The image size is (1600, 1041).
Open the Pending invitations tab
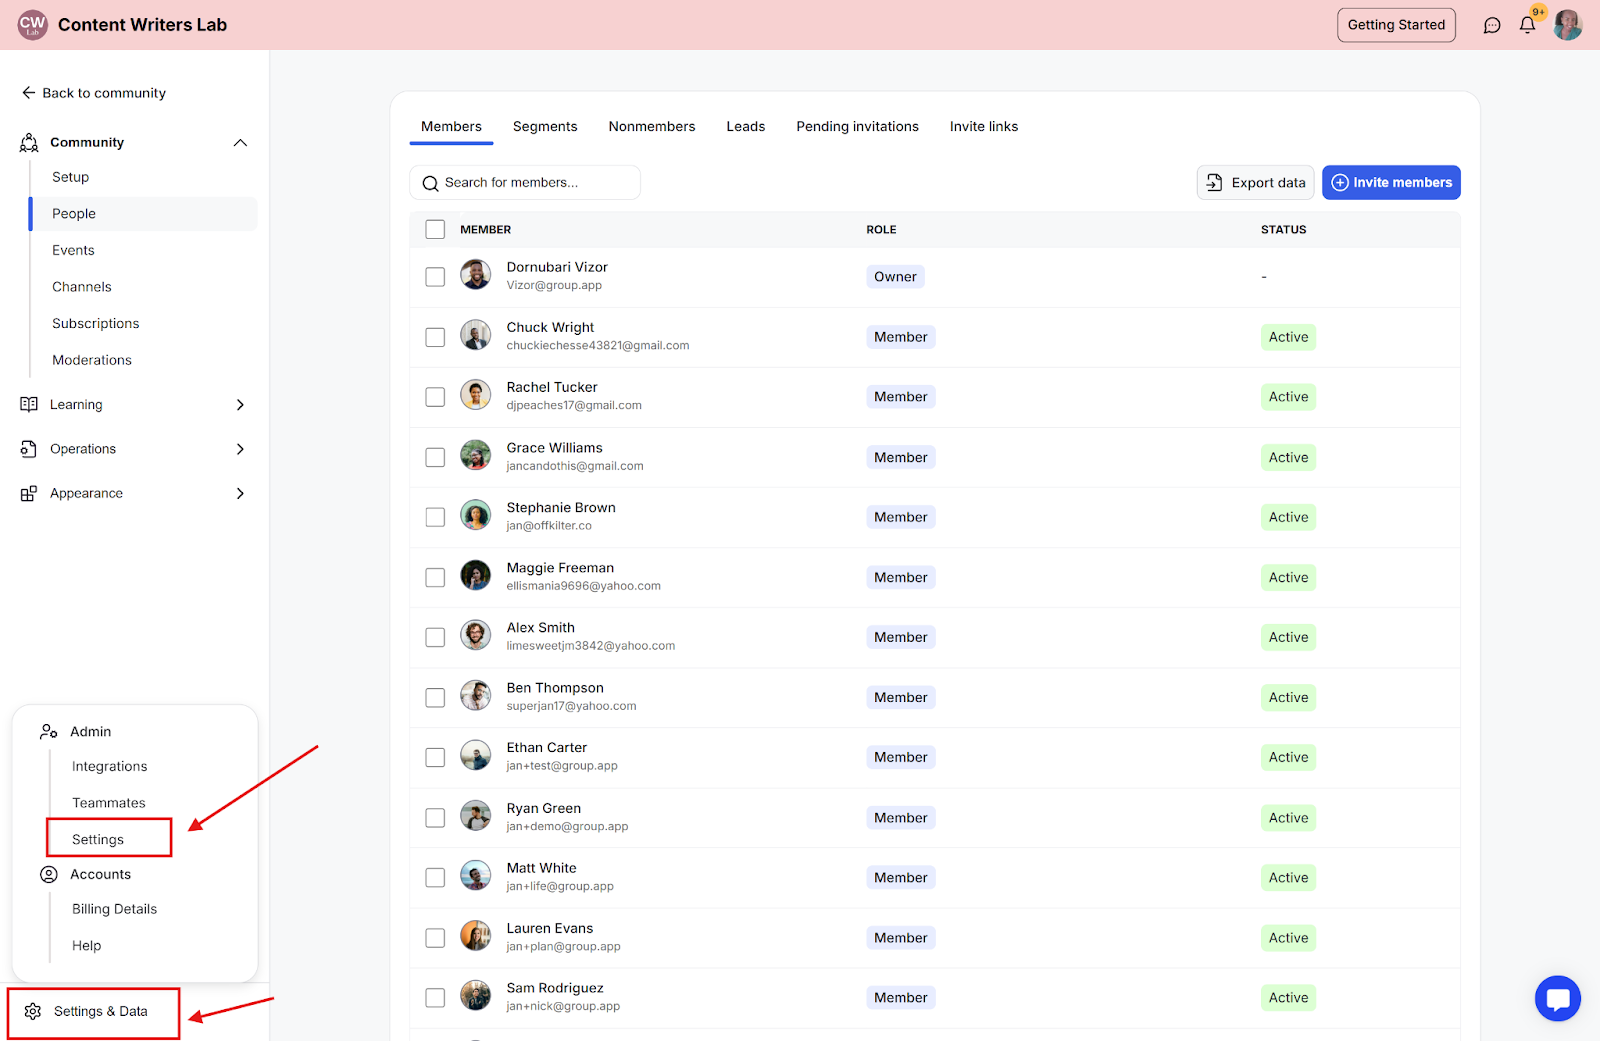pyautogui.click(x=858, y=127)
